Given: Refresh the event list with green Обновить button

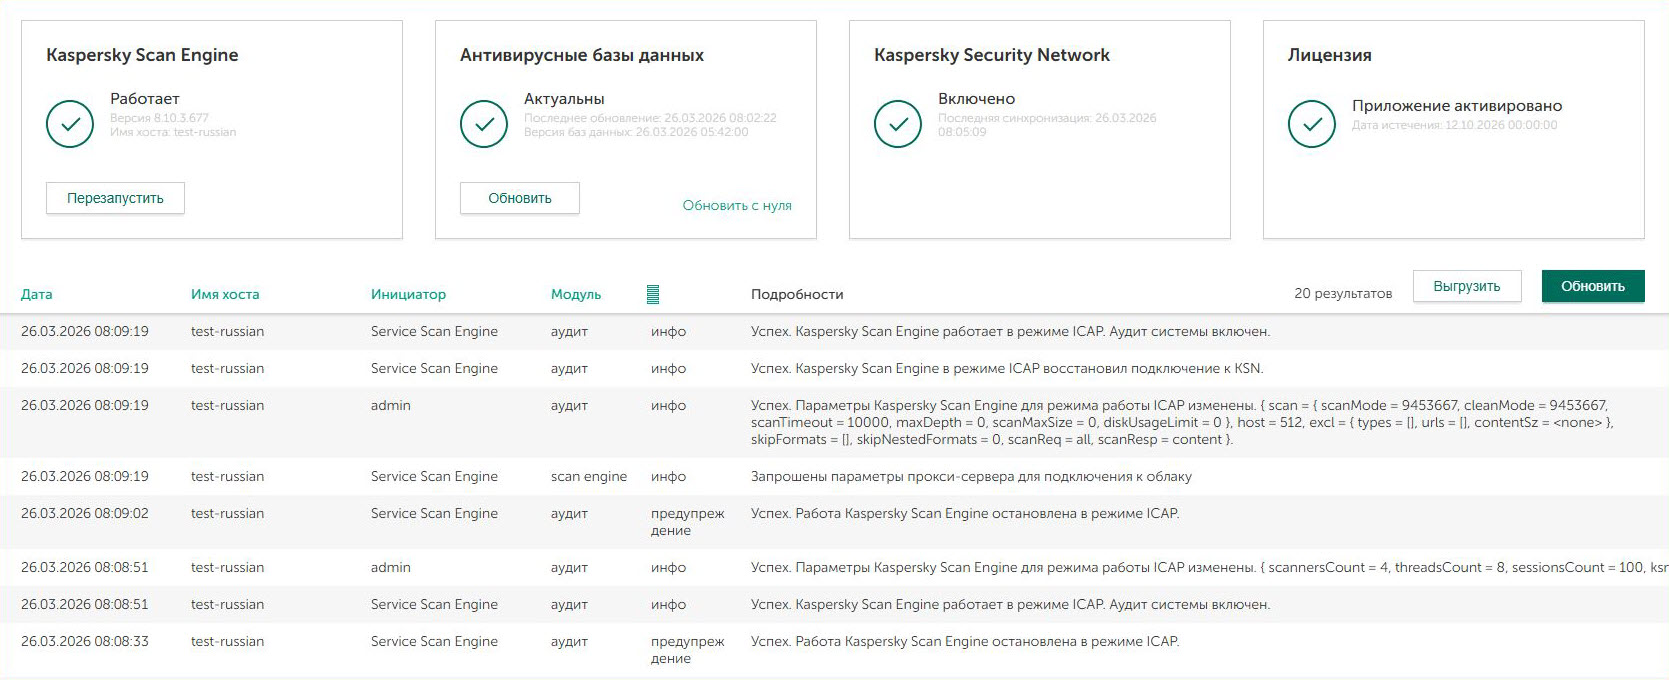Looking at the screenshot, I should (x=1593, y=286).
